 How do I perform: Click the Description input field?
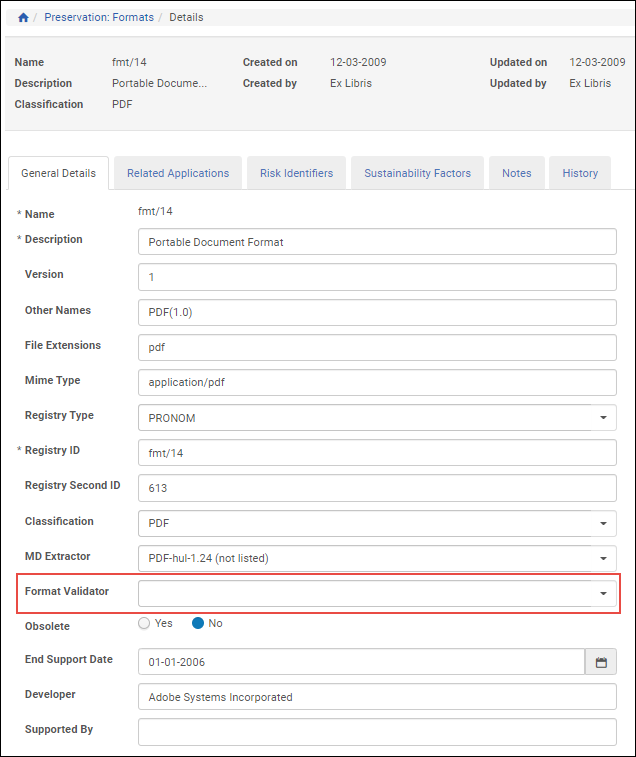(x=376, y=242)
